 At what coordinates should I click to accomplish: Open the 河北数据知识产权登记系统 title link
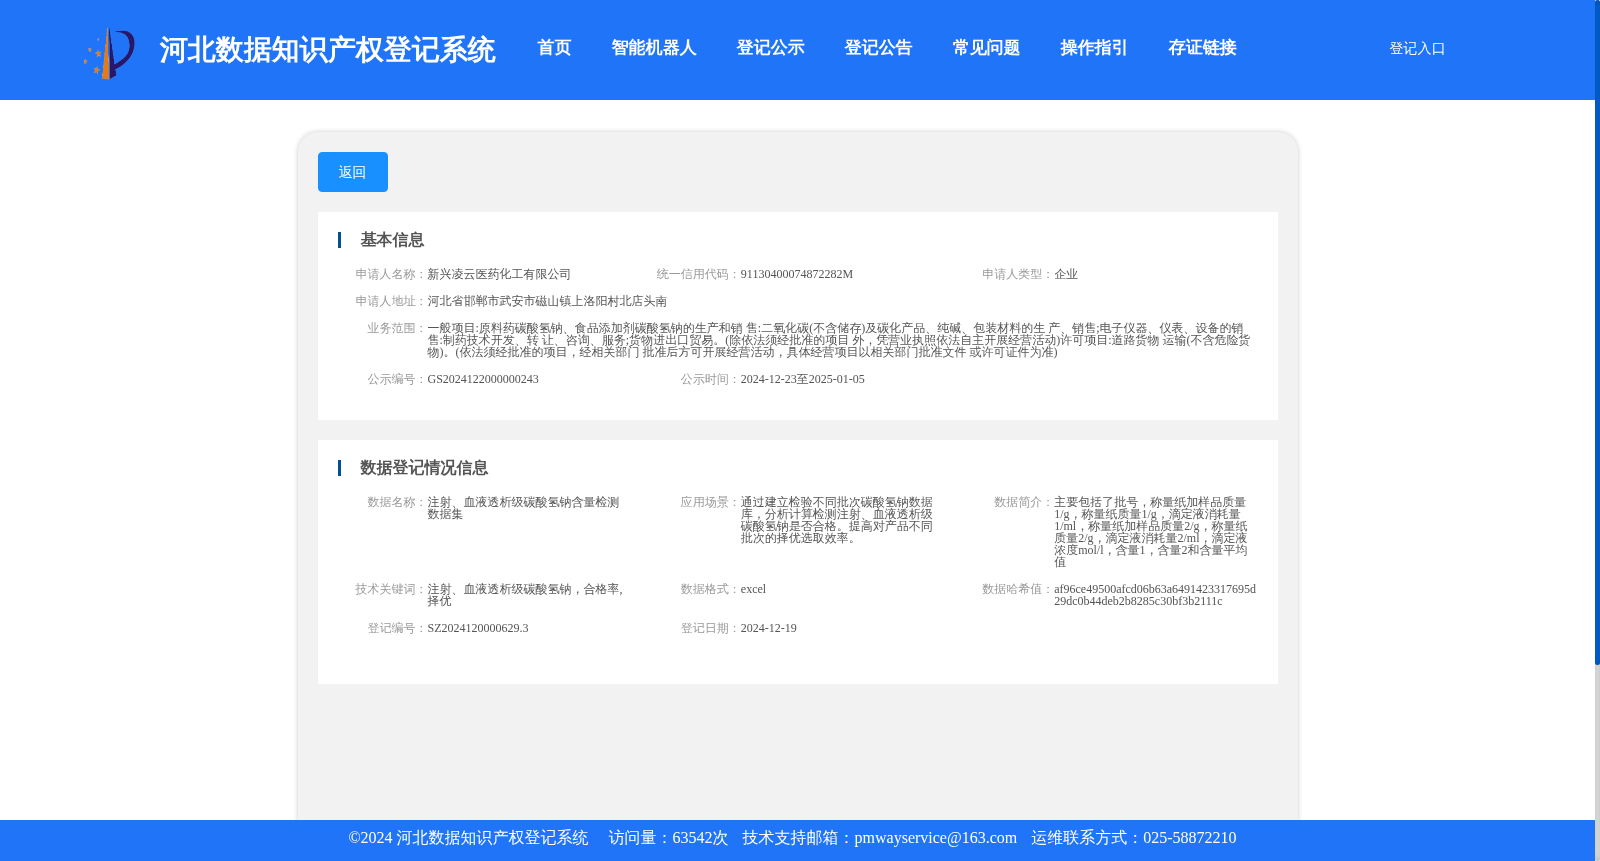click(327, 50)
